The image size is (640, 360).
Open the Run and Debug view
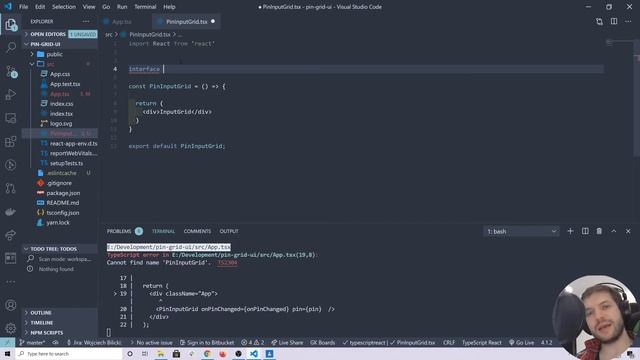11,95
